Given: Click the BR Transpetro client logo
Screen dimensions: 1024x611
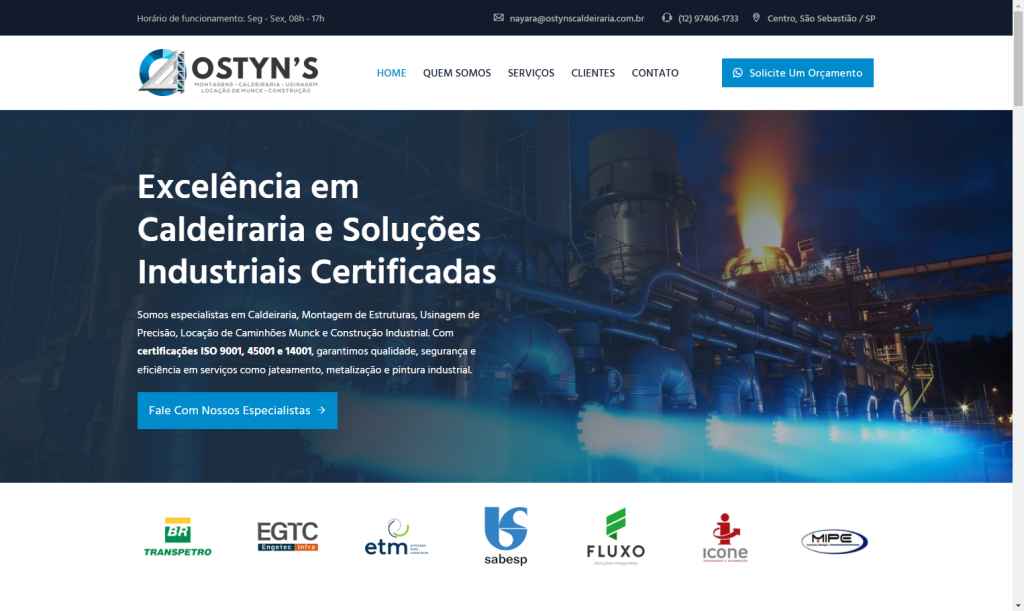Looking at the screenshot, I should 178,537.
